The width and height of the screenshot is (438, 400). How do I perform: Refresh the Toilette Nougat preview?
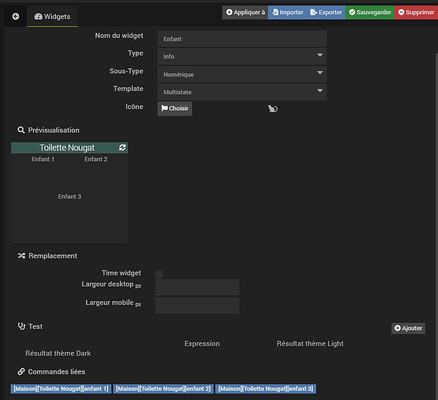(122, 148)
